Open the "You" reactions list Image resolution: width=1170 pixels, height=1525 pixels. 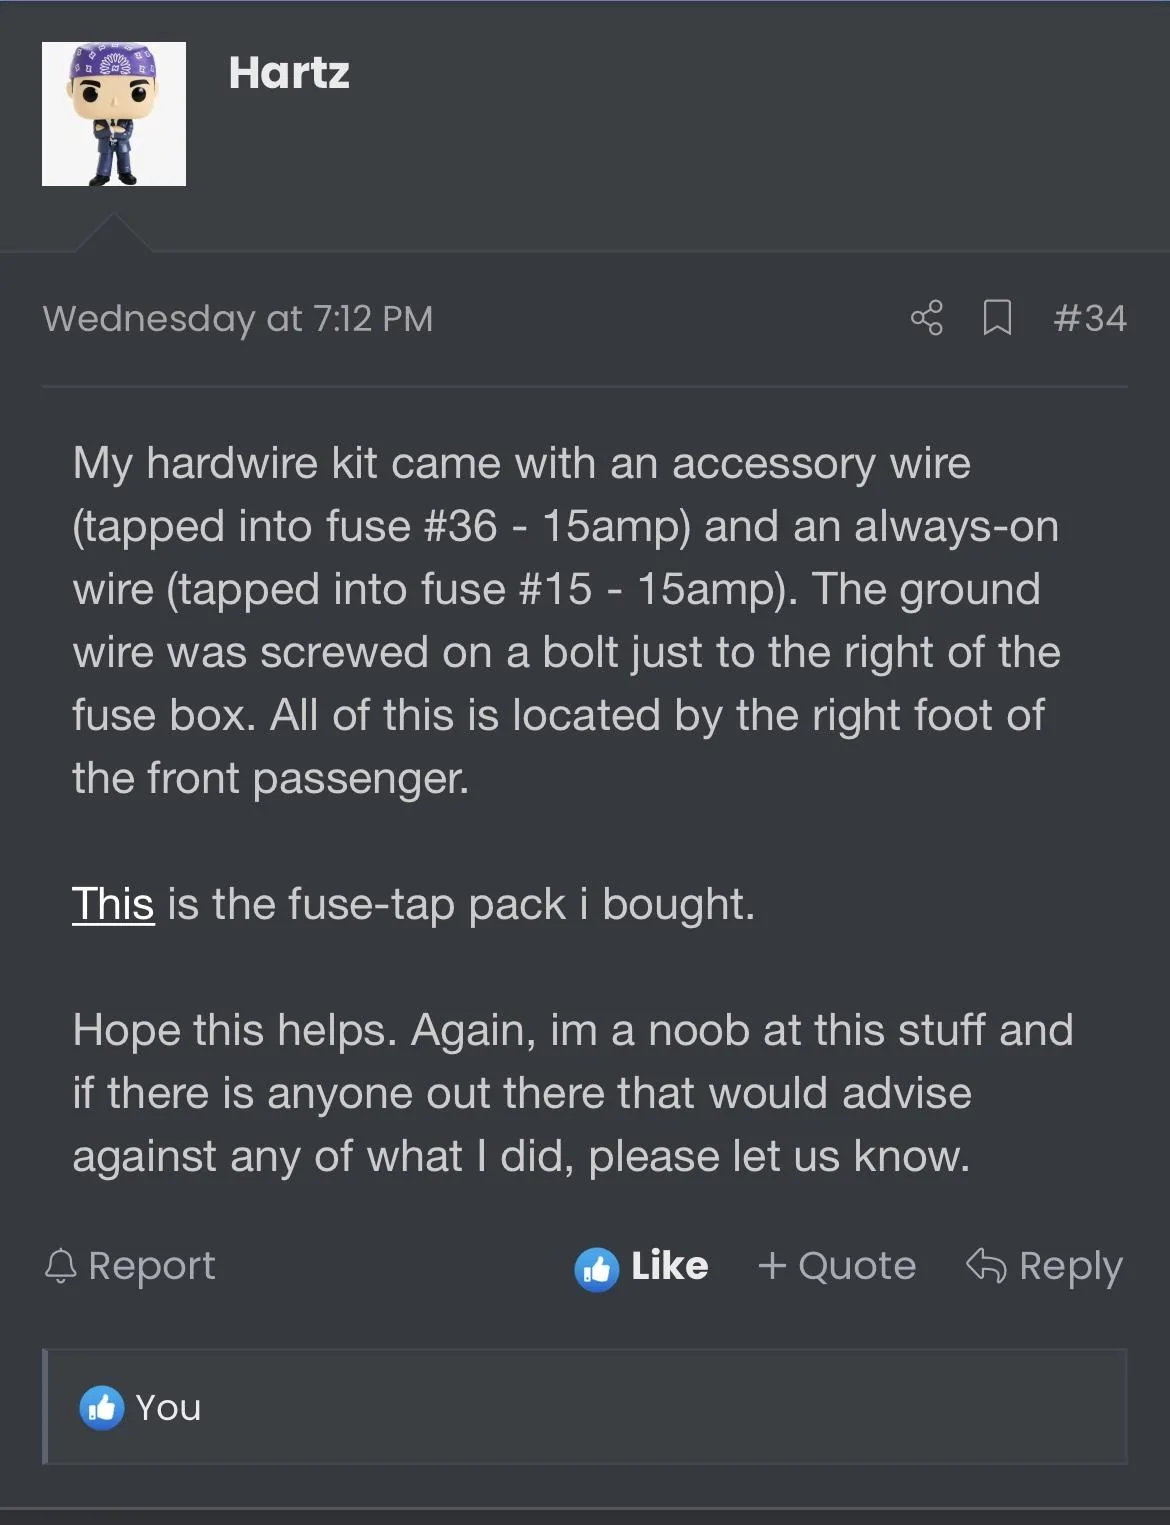tap(168, 1408)
